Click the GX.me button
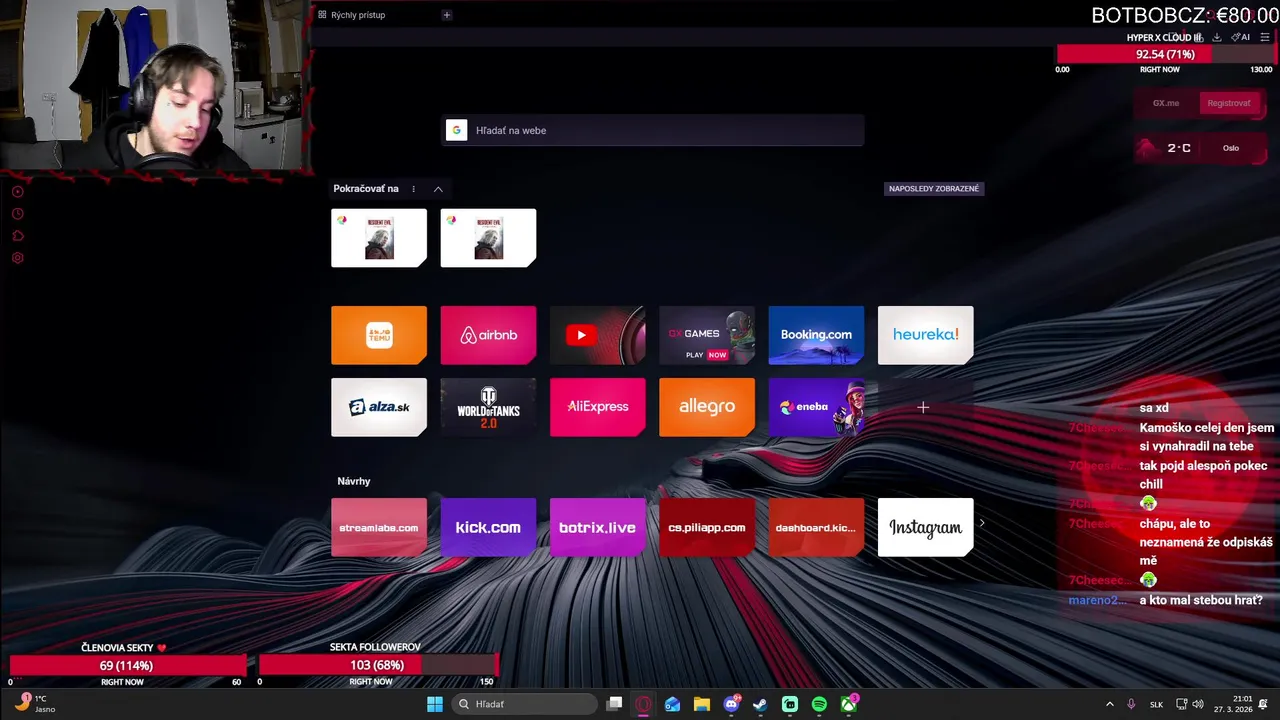The height and width of the screenshot is (720, 1280). click(x=1166, y=103)
